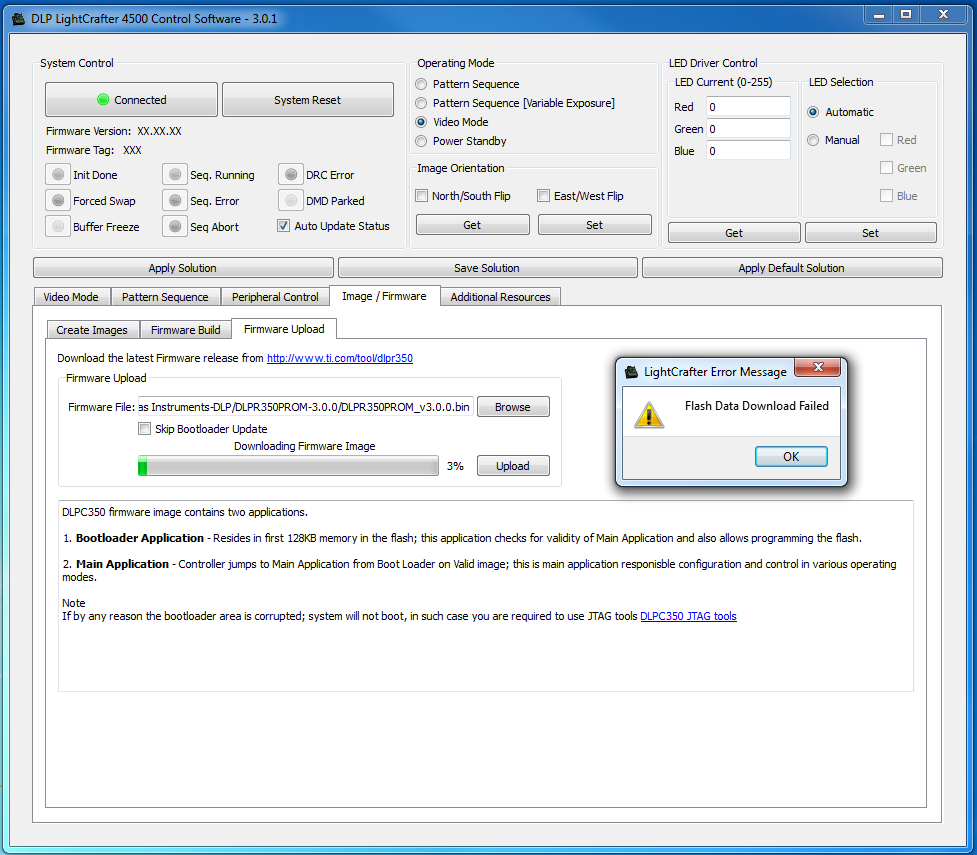Close the LightCrafter Error Message dialog

pyautogui.click(x=818, y=367)
